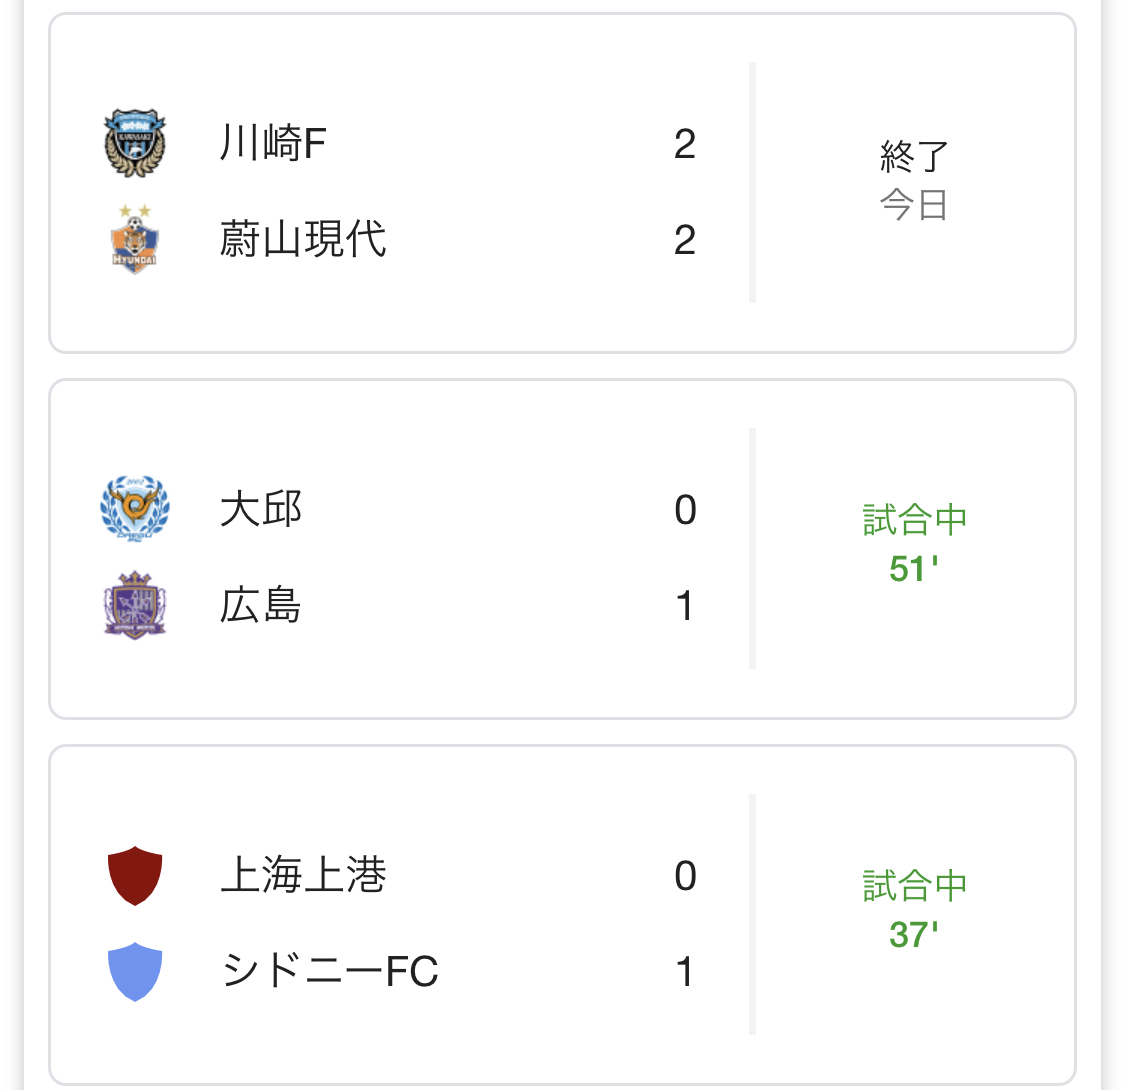The height and width of the screenshot is (1090, 1125).
Task: Select the 広島 team name
Action: click(260, 605)
